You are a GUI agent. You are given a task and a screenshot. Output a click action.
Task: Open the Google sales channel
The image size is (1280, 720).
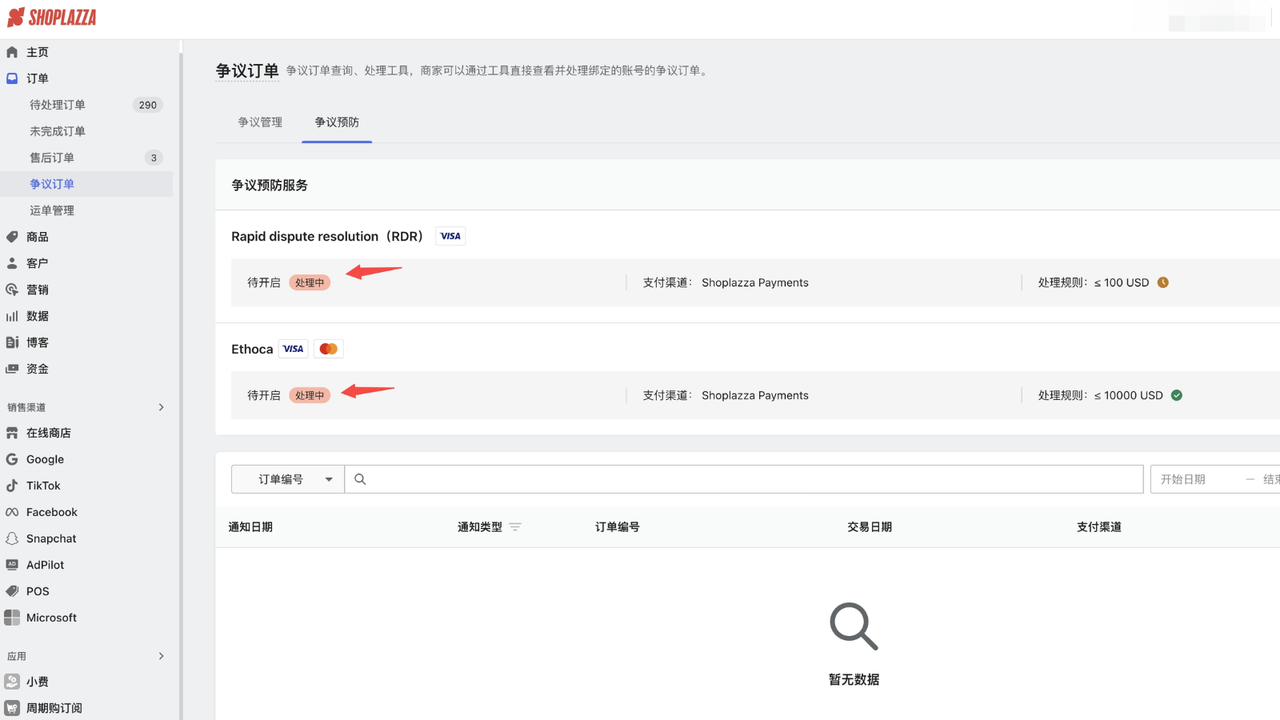[44, 459]
